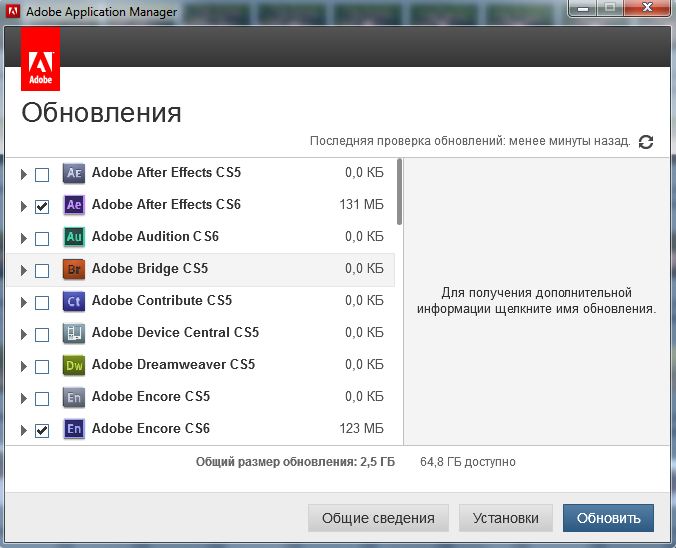
Task: Expand the Adobe Encore CS6 row
Action: tap(24, 430)
